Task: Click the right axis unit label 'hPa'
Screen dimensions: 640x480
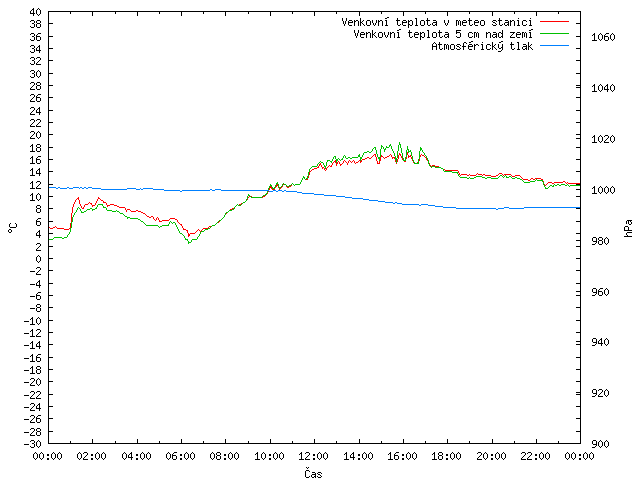Action: point(628,228)
